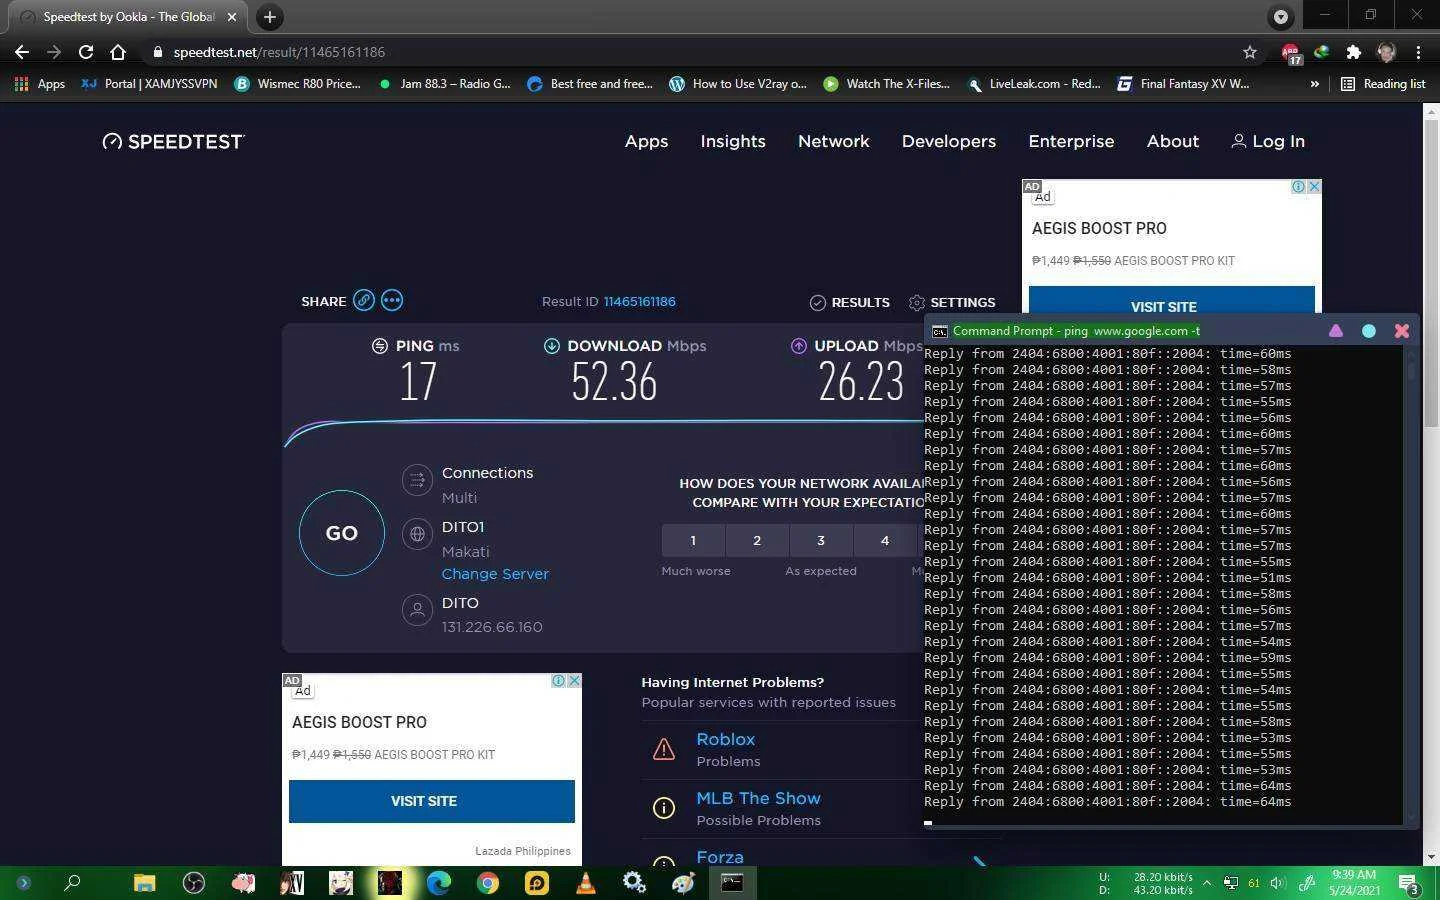Viewport: 1440px width, 900px height.
Task: Open the MLB The Show problems link
Action: tap(758, 798)
